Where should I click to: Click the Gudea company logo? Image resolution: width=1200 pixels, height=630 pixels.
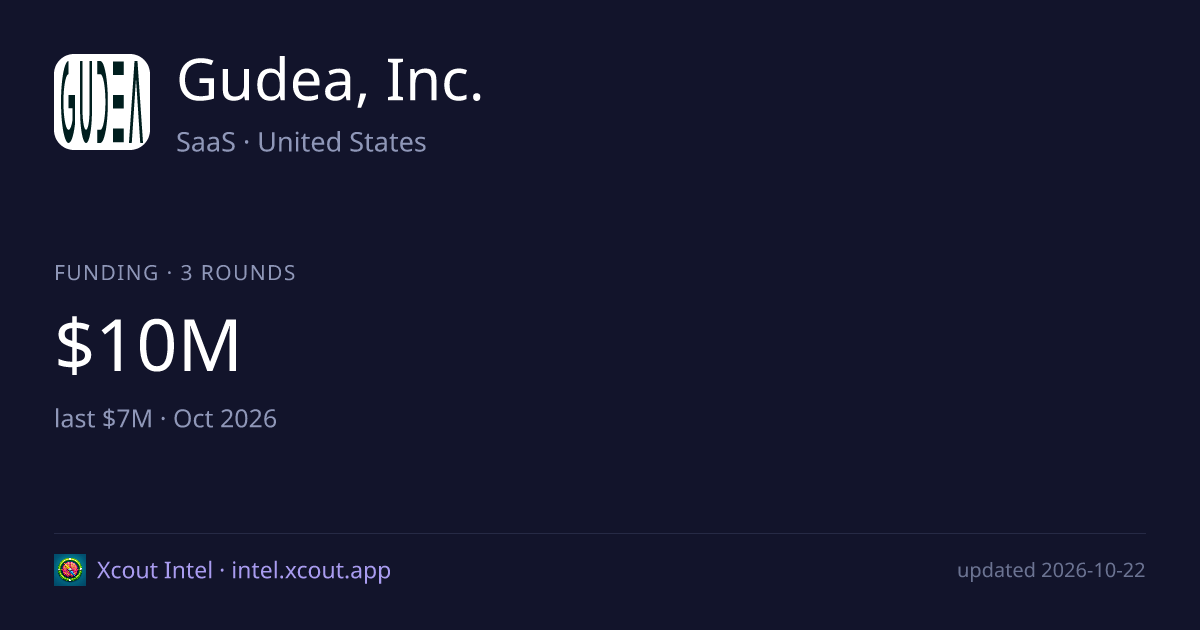point(102,102)
